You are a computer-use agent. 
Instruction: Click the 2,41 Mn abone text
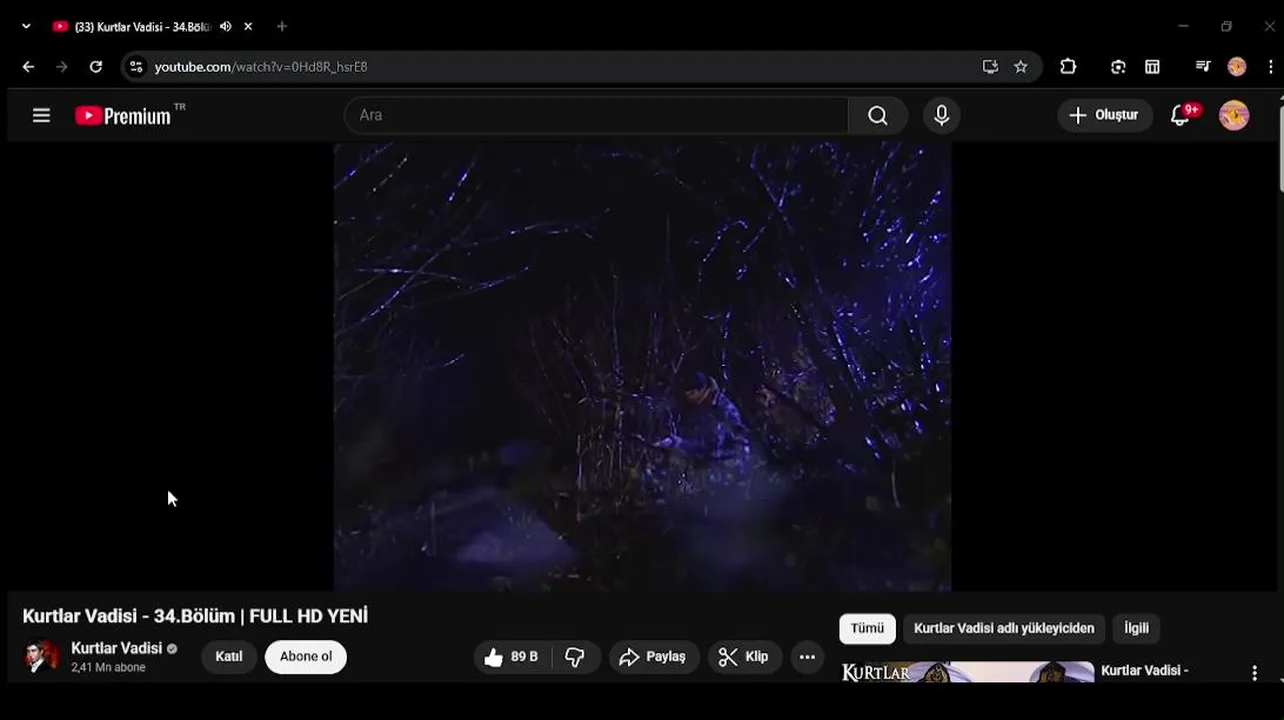coord(108,667)
